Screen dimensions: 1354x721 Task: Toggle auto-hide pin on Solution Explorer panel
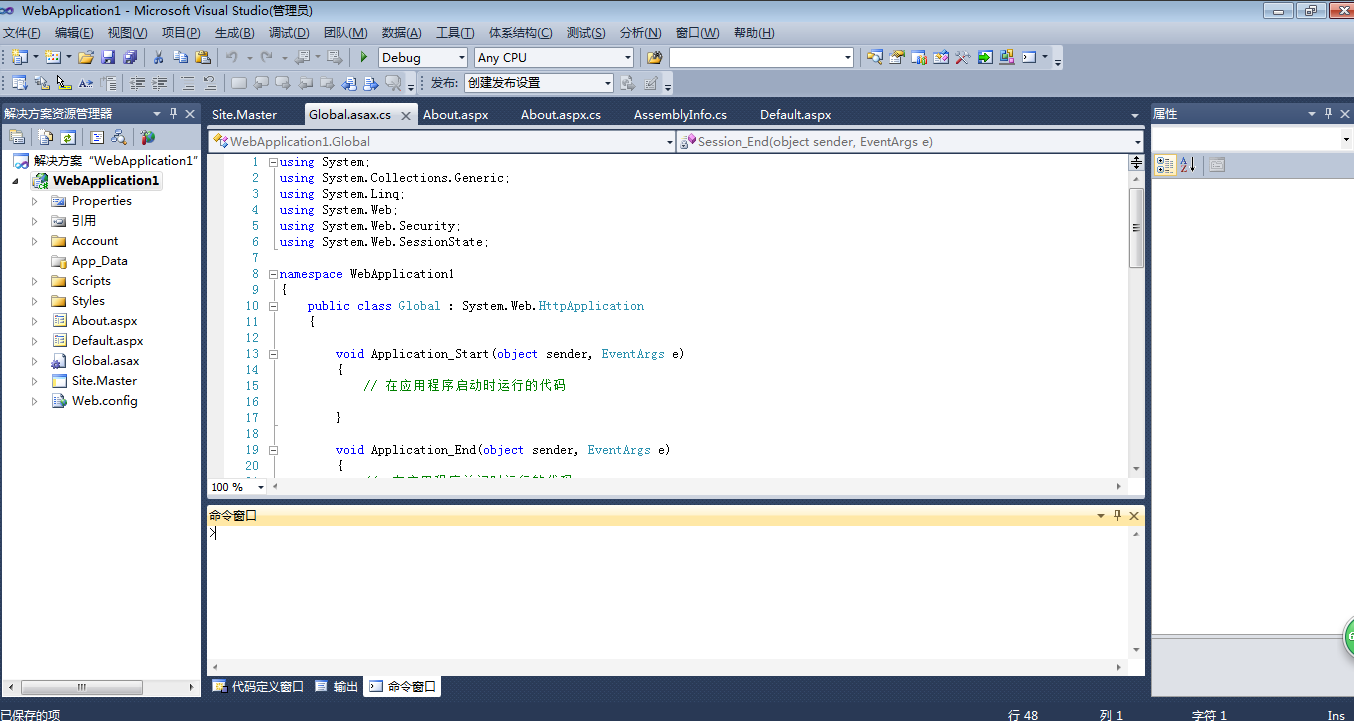click(x=174, y=113)
